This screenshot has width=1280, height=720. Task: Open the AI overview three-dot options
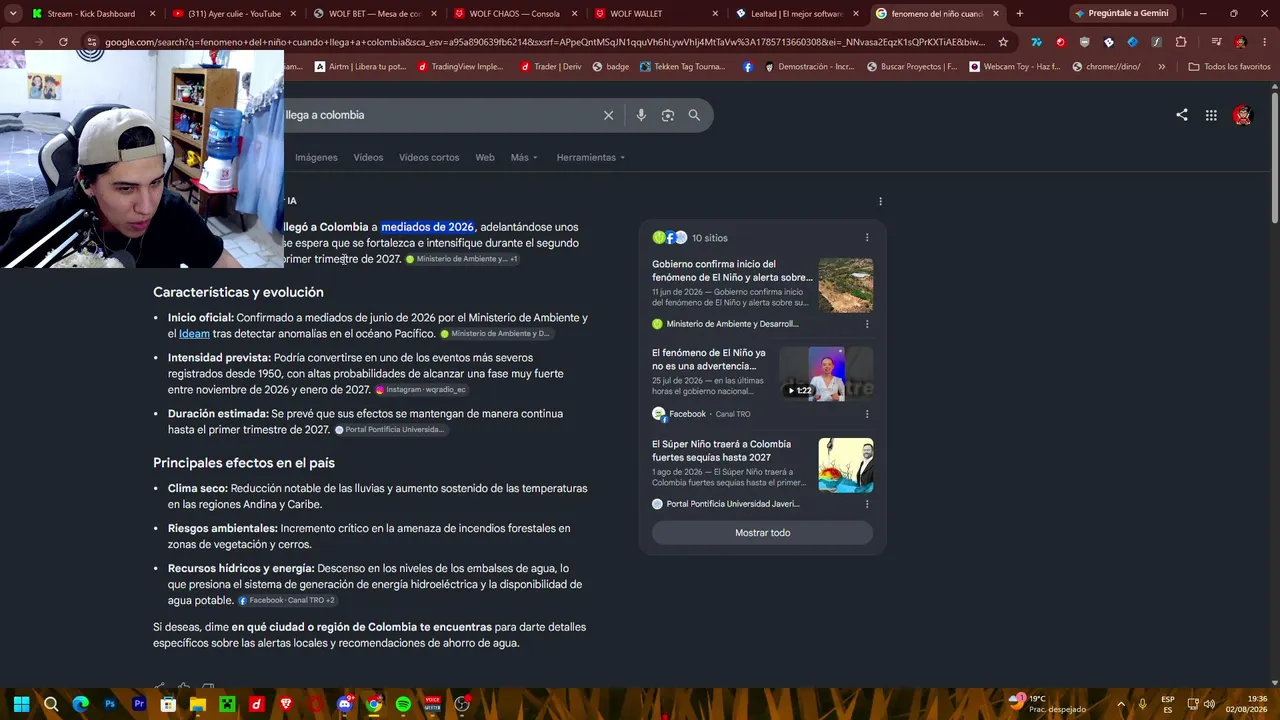tap(880, 201)
